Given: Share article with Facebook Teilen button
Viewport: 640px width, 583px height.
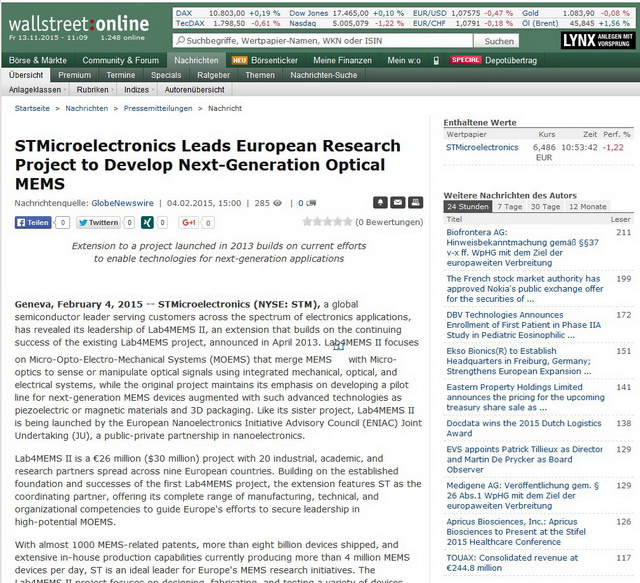Looking at the screenshot, I should [33, 223].
